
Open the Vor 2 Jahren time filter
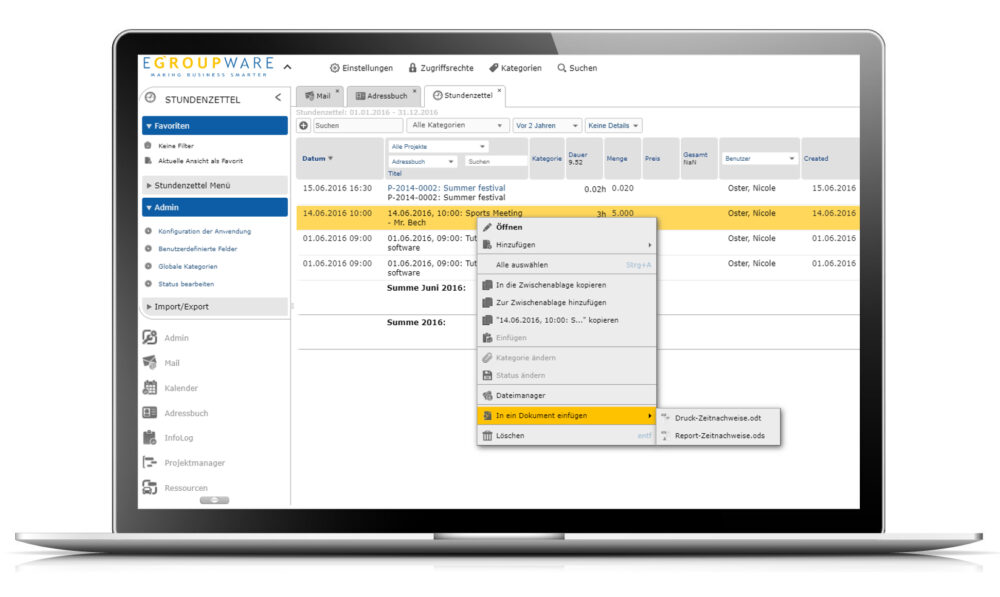pos(546,126)
